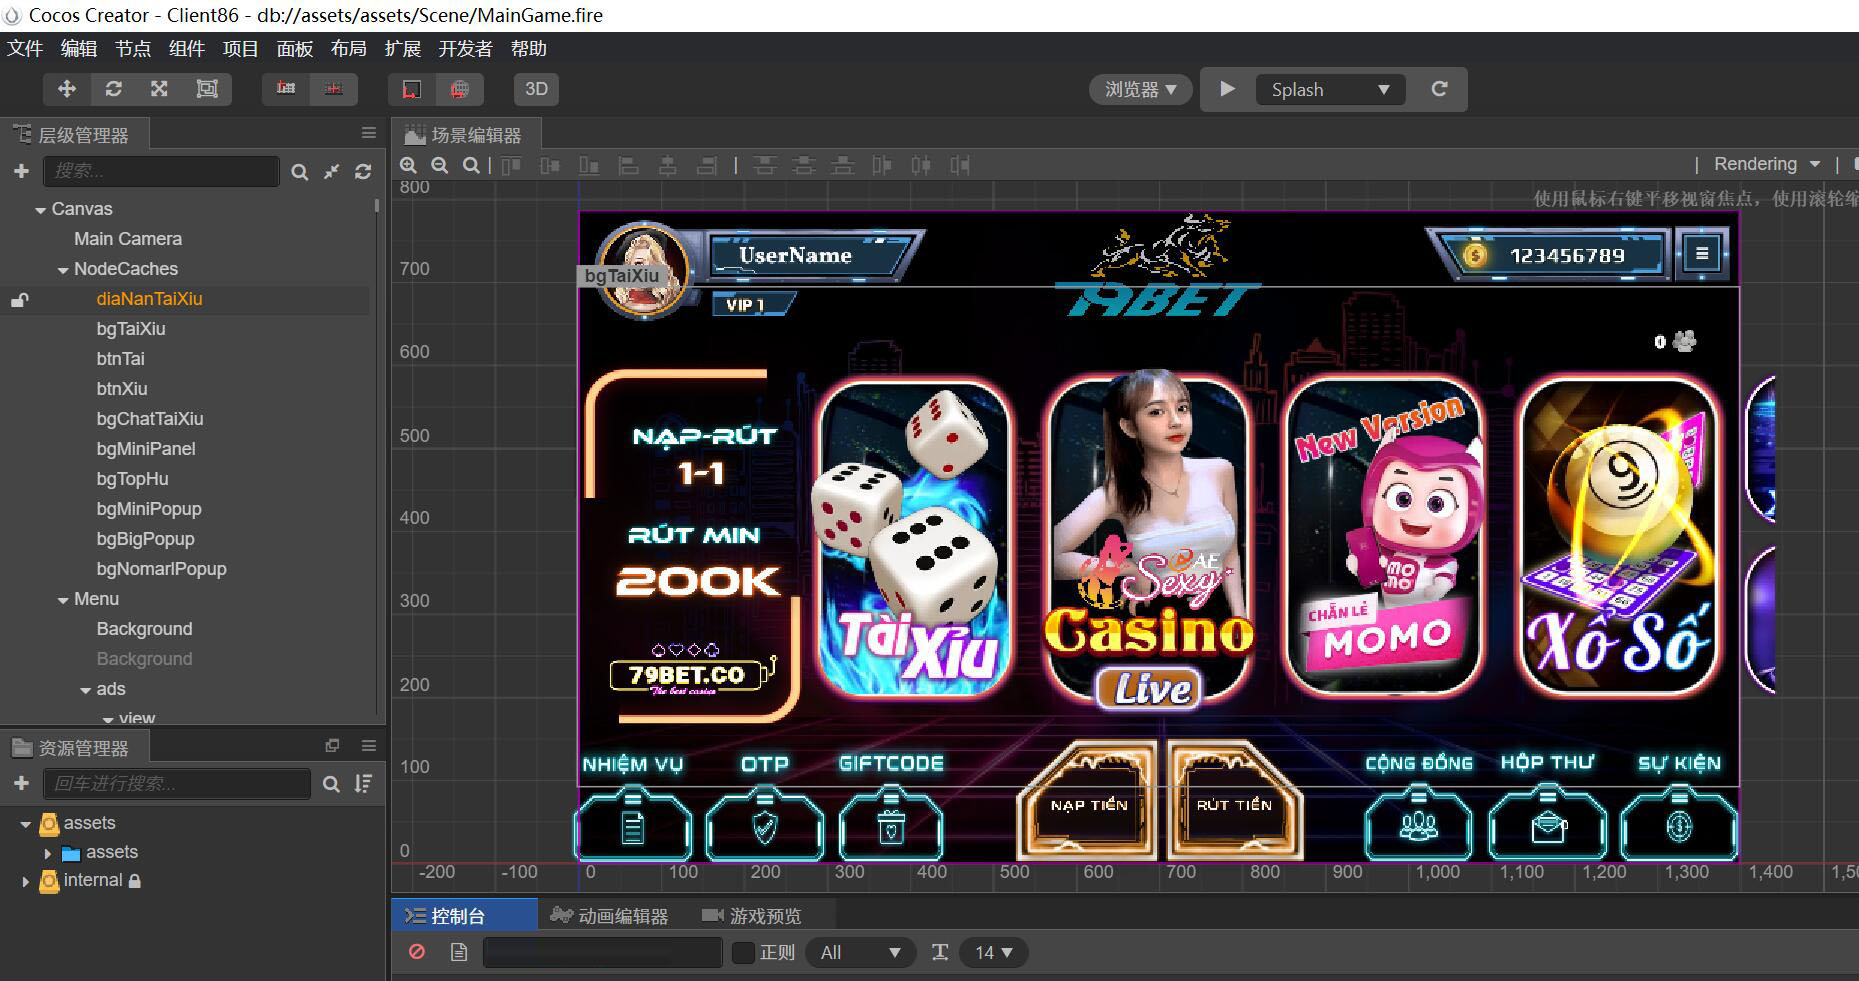Click the Play preview button
The height and width of the screenshot is (981, 1859).
tap(1227, 89)
